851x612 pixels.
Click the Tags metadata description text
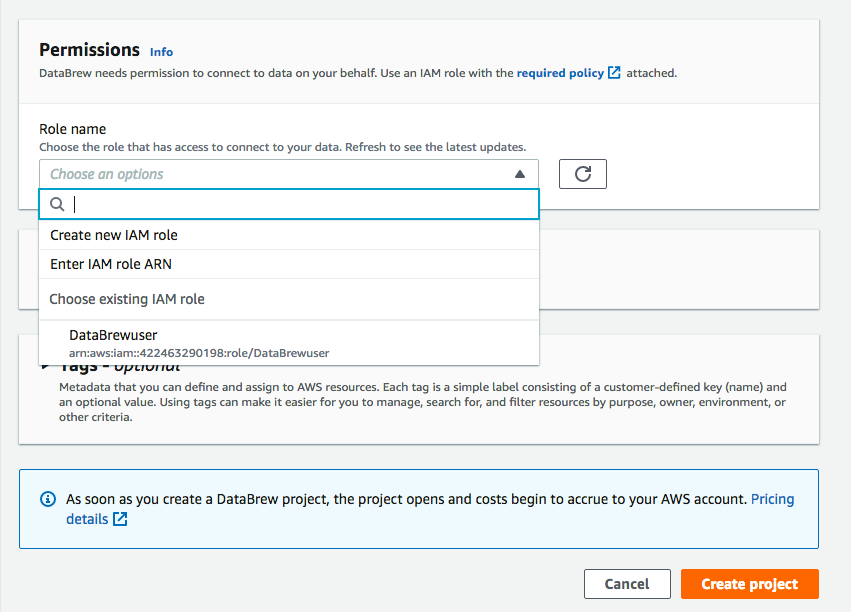pos(423,402)
